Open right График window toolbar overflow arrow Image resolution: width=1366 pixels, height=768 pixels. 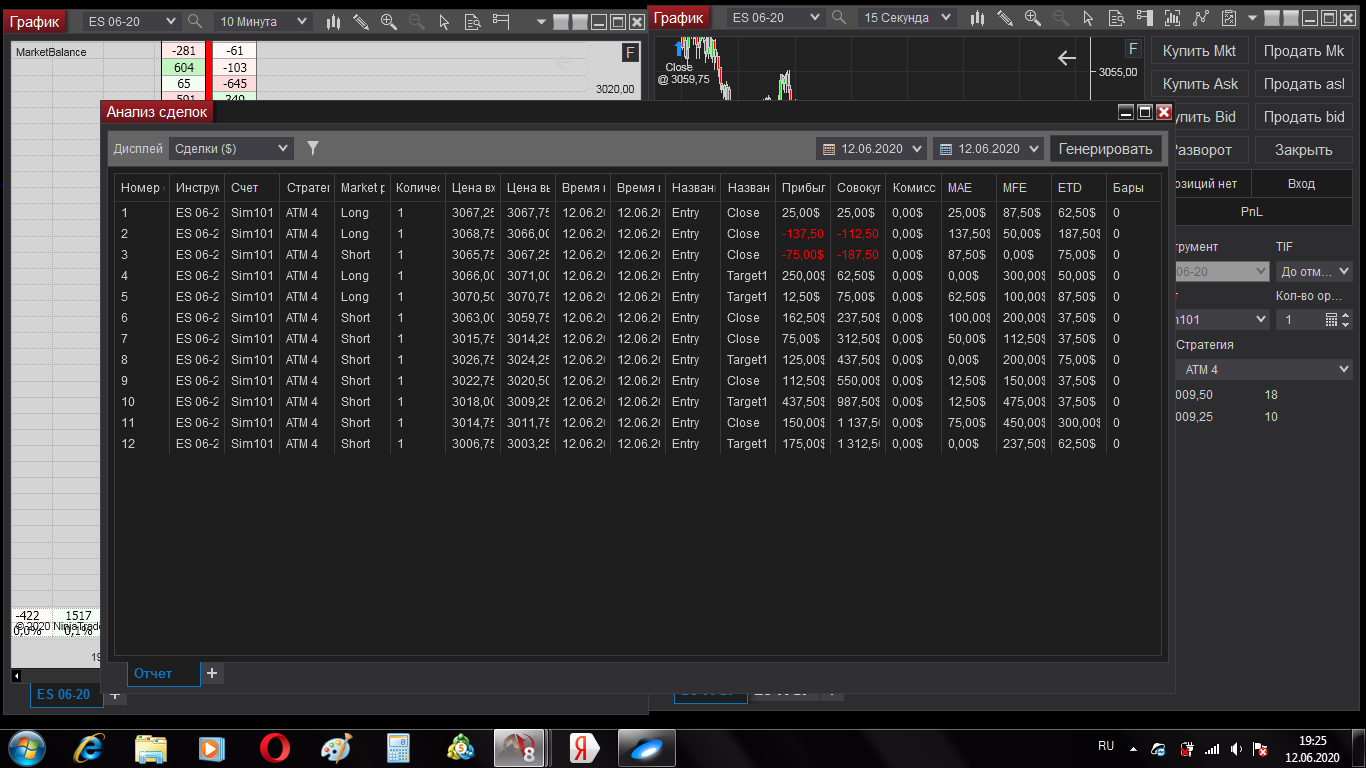point(1253,18)
